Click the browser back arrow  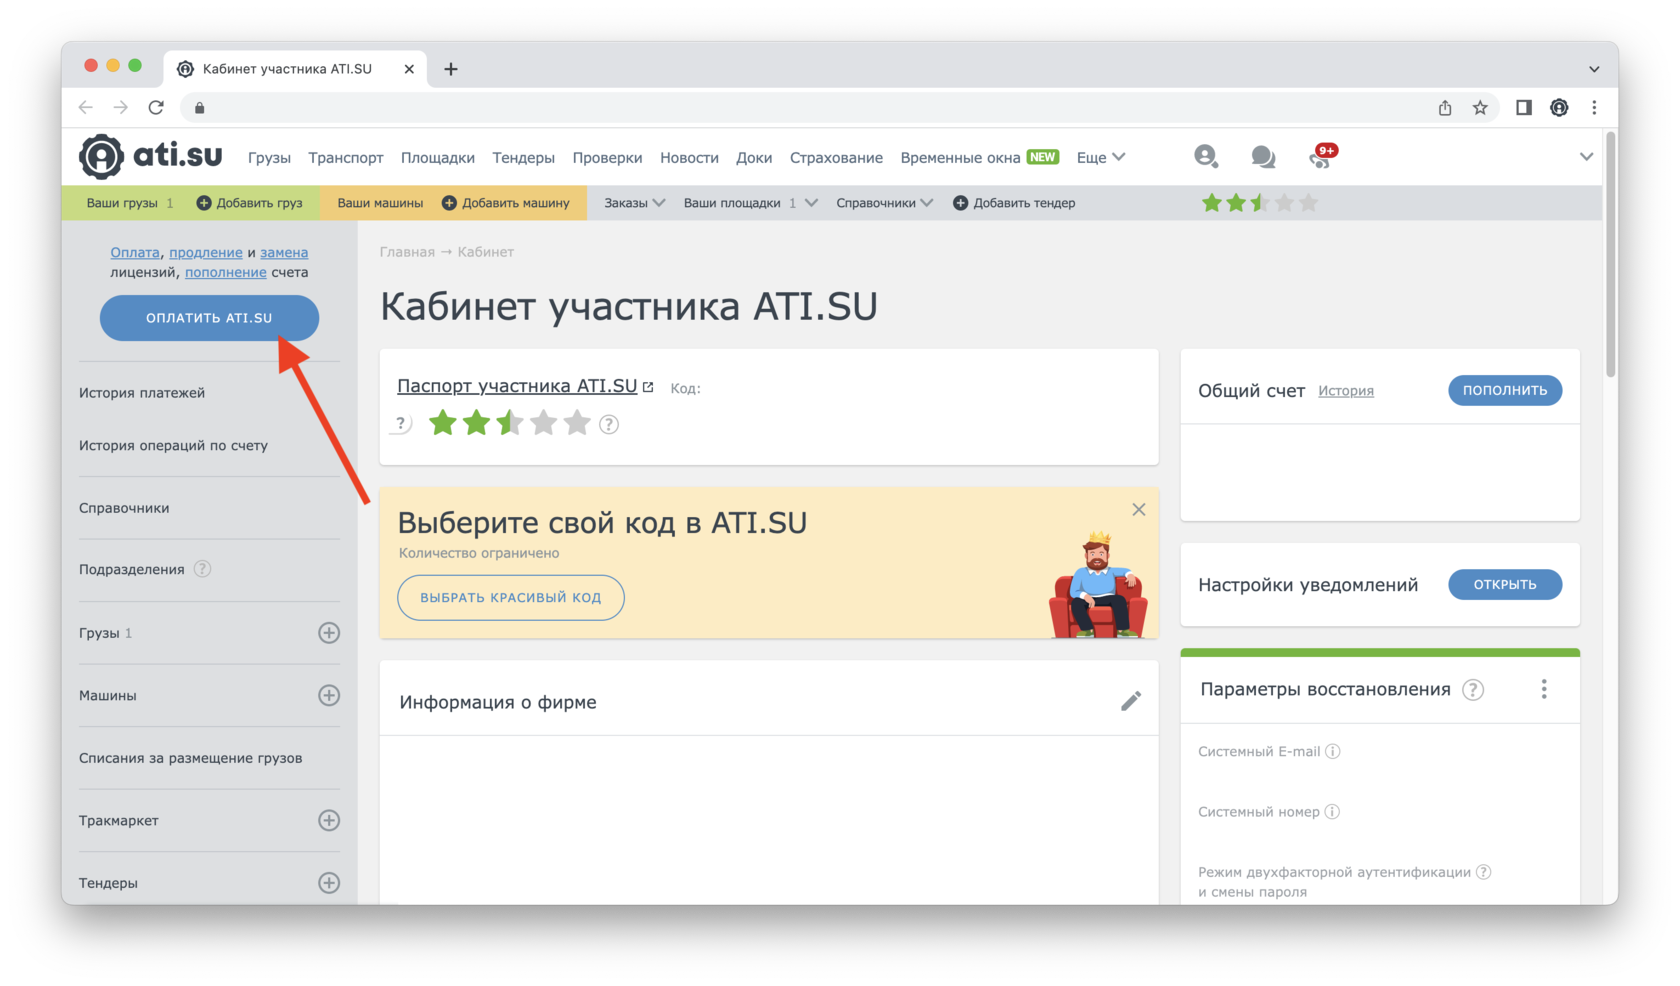point(86,108)
